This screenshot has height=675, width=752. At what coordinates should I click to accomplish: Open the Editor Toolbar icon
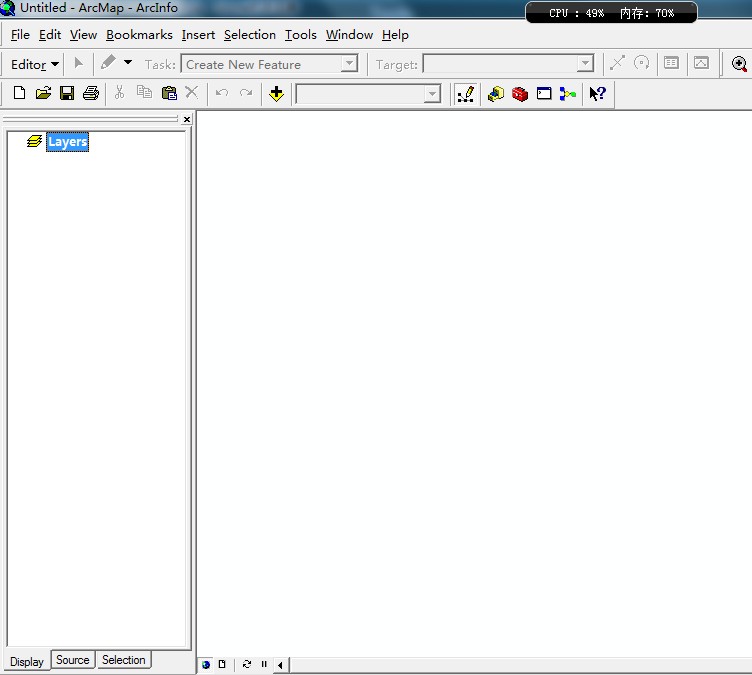tap(466, 94)
